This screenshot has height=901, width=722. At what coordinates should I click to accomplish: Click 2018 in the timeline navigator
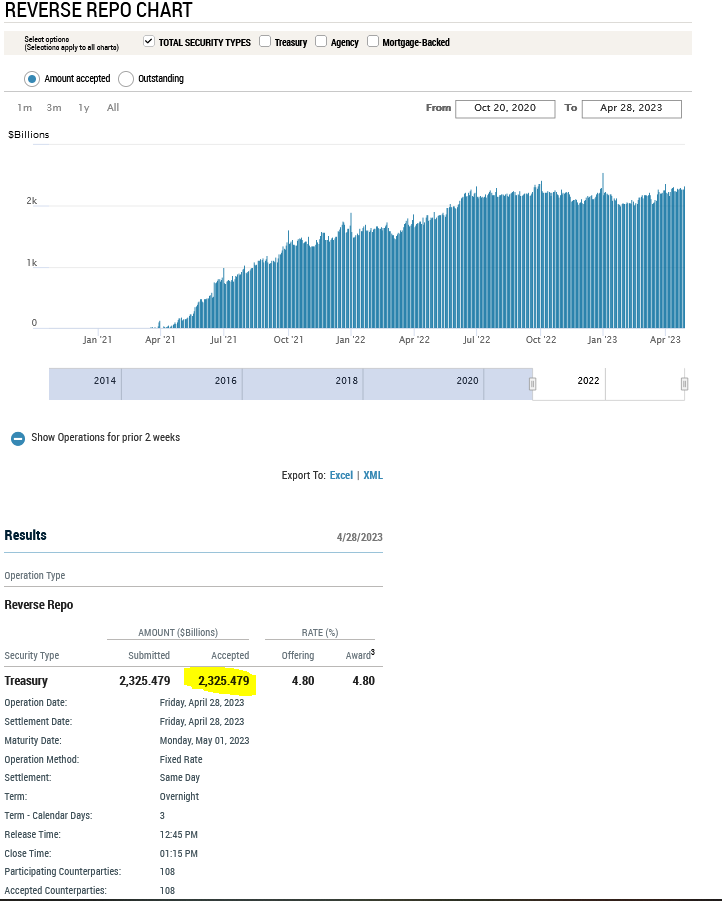point(347,380)
